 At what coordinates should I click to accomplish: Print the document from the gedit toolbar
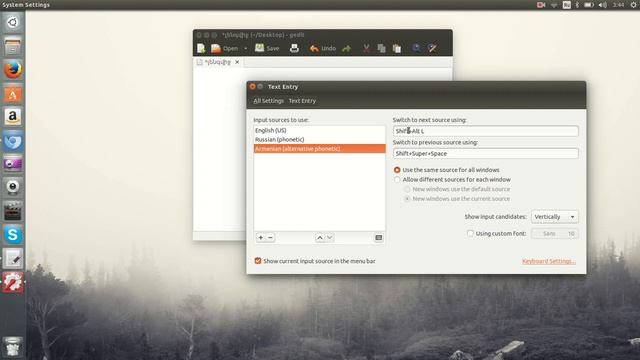294,48
